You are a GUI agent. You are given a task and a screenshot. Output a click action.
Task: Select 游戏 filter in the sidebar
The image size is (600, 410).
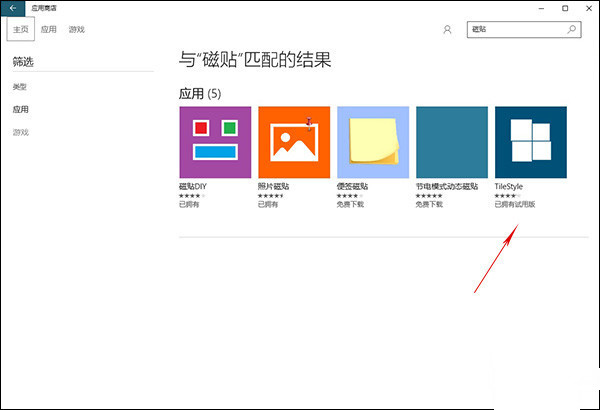coord(21,132)
